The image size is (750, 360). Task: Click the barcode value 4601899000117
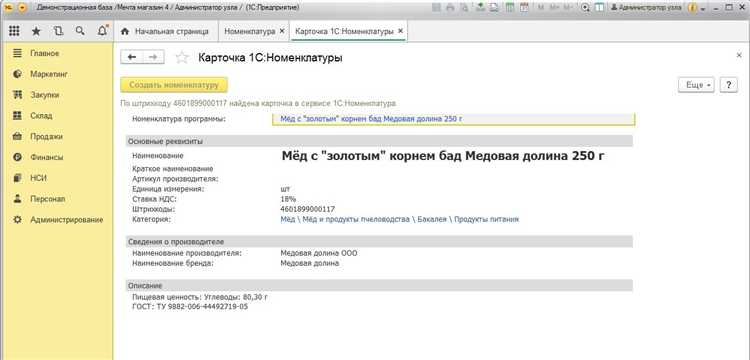(x=308, y=209)
